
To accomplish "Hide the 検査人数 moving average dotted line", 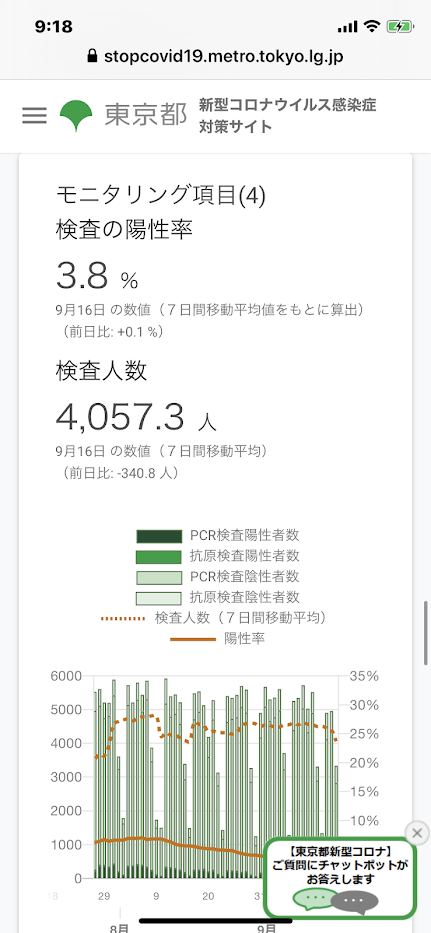I will (x=215, y=618).
